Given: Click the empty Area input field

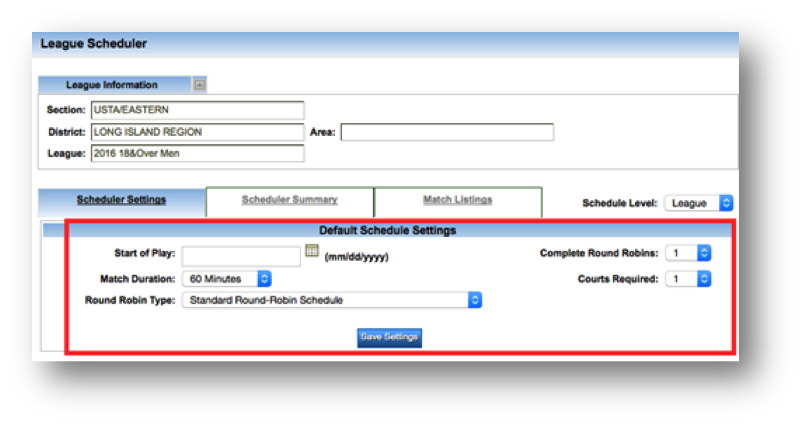Looking at the screenshot, I should coord(447,132).
